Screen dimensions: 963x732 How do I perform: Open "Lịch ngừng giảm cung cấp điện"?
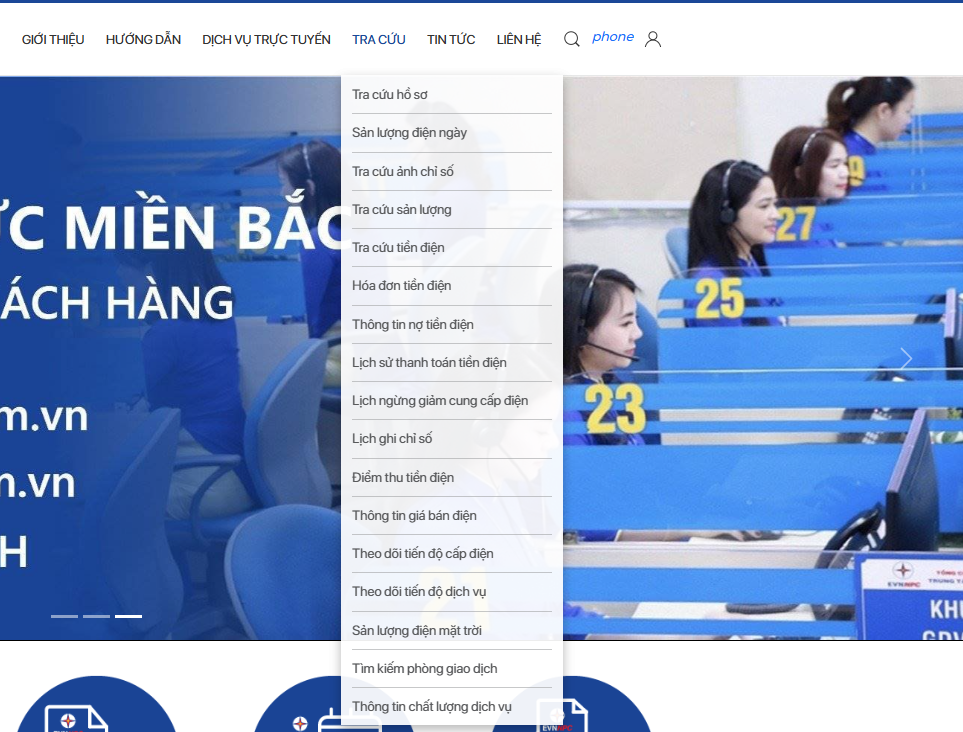click(440, 401)
